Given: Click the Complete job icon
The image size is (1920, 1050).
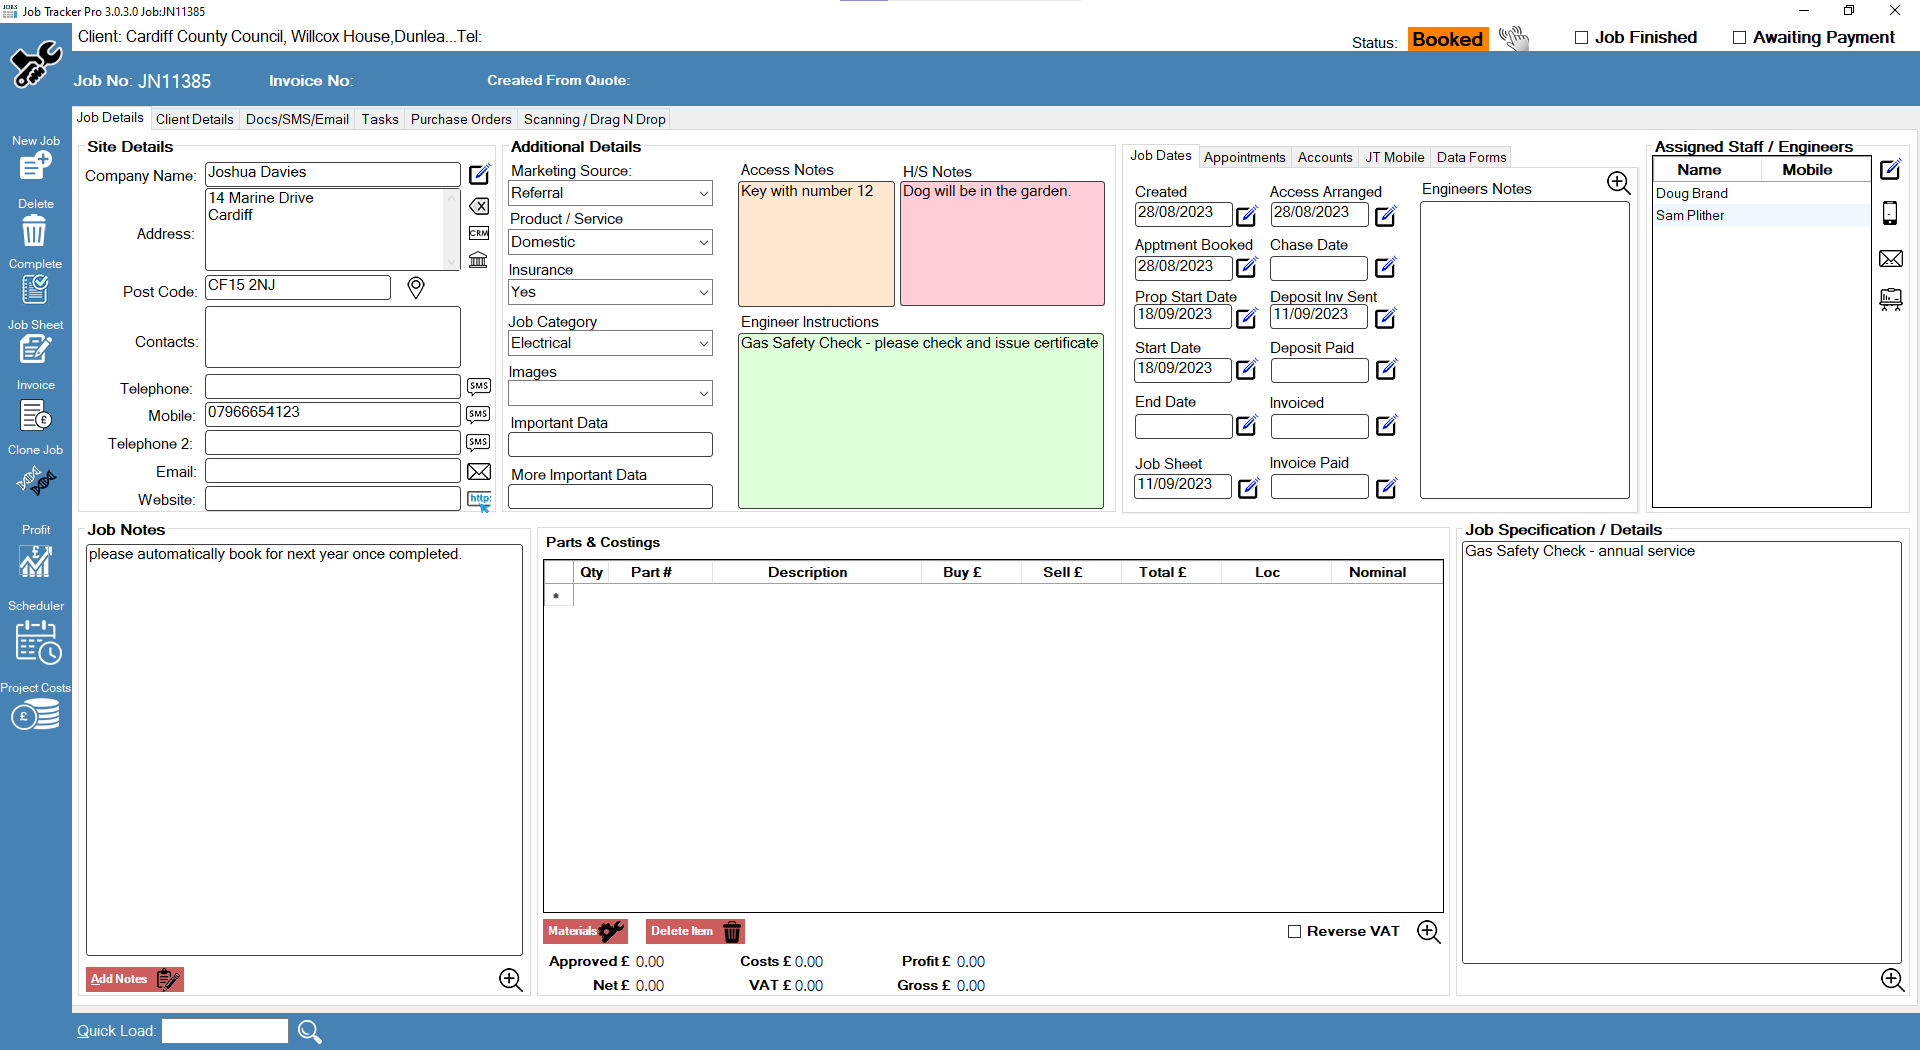Looking at the screenshot, I should click(34, 290).
